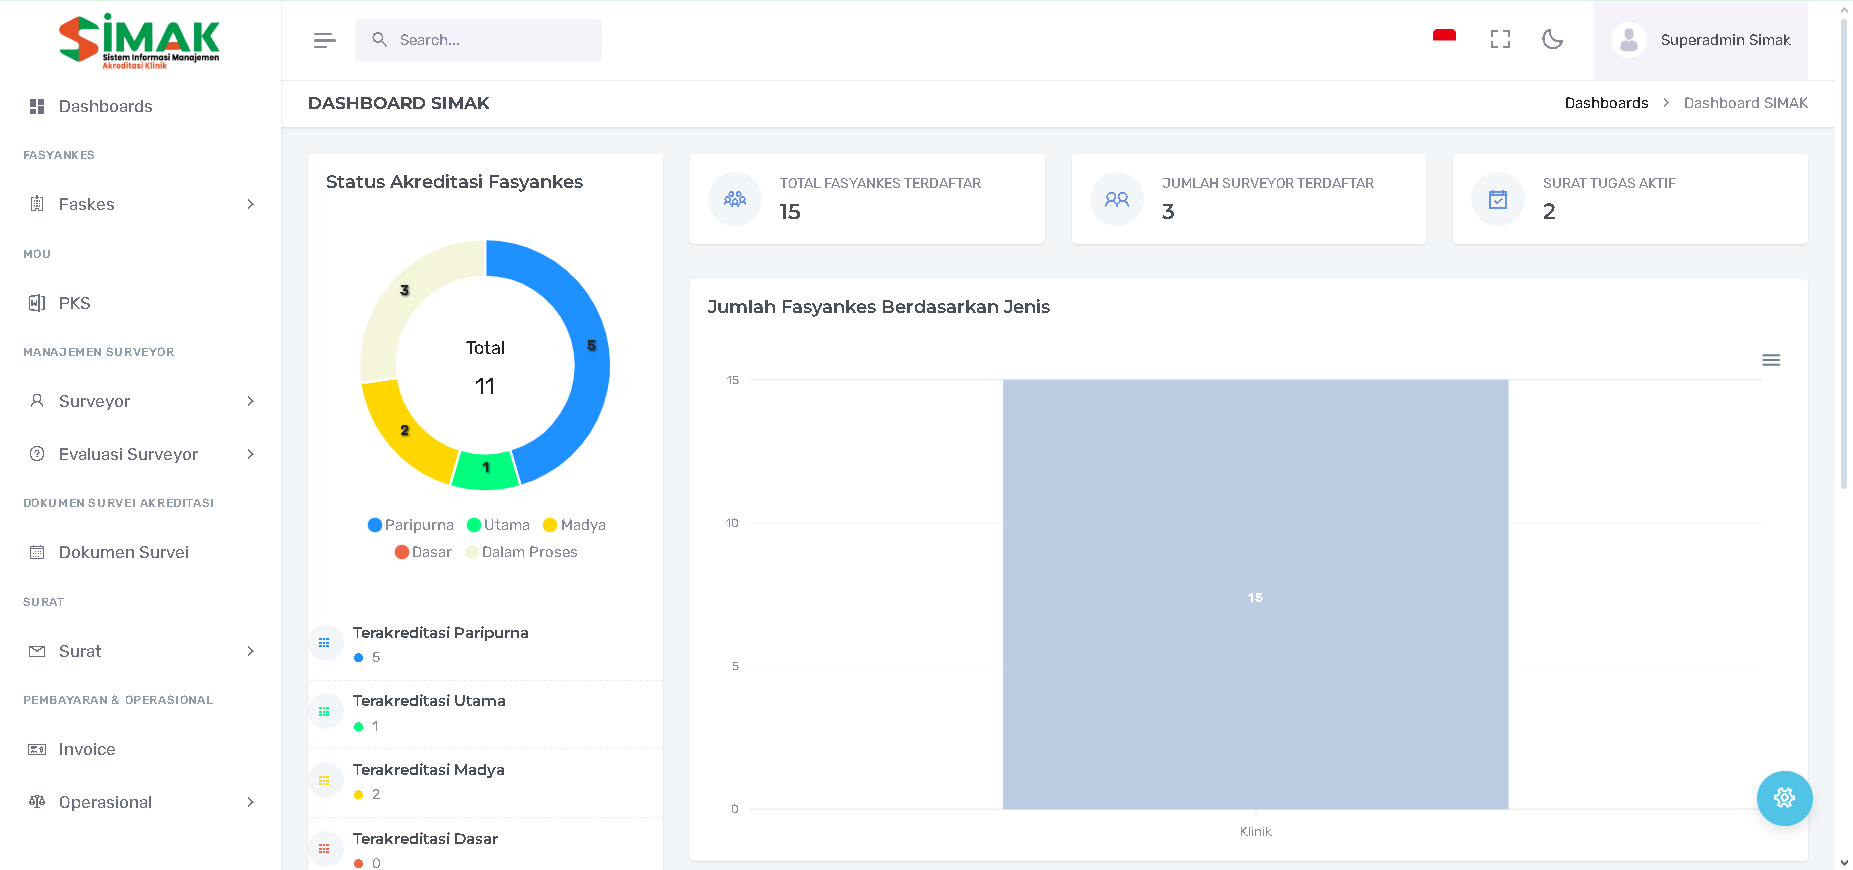Open the Indonesian flag language selector

coord(1444,38)
